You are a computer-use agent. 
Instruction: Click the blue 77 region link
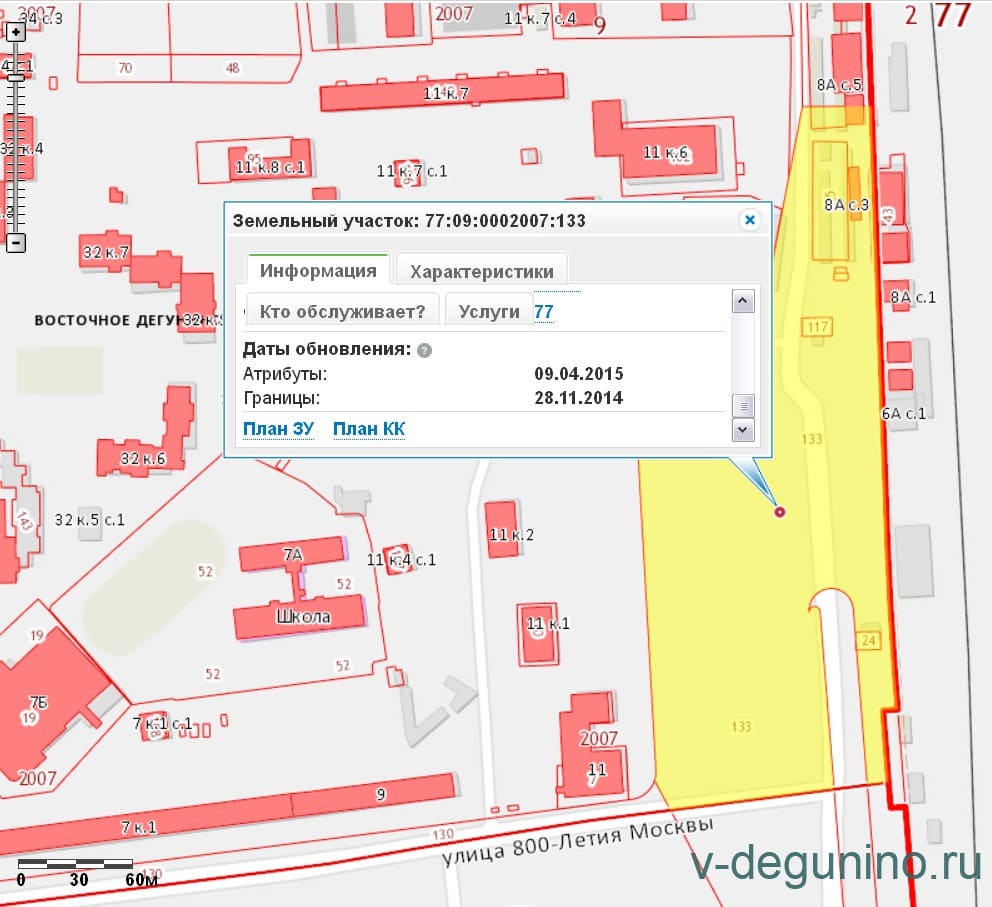pos(544,312)
